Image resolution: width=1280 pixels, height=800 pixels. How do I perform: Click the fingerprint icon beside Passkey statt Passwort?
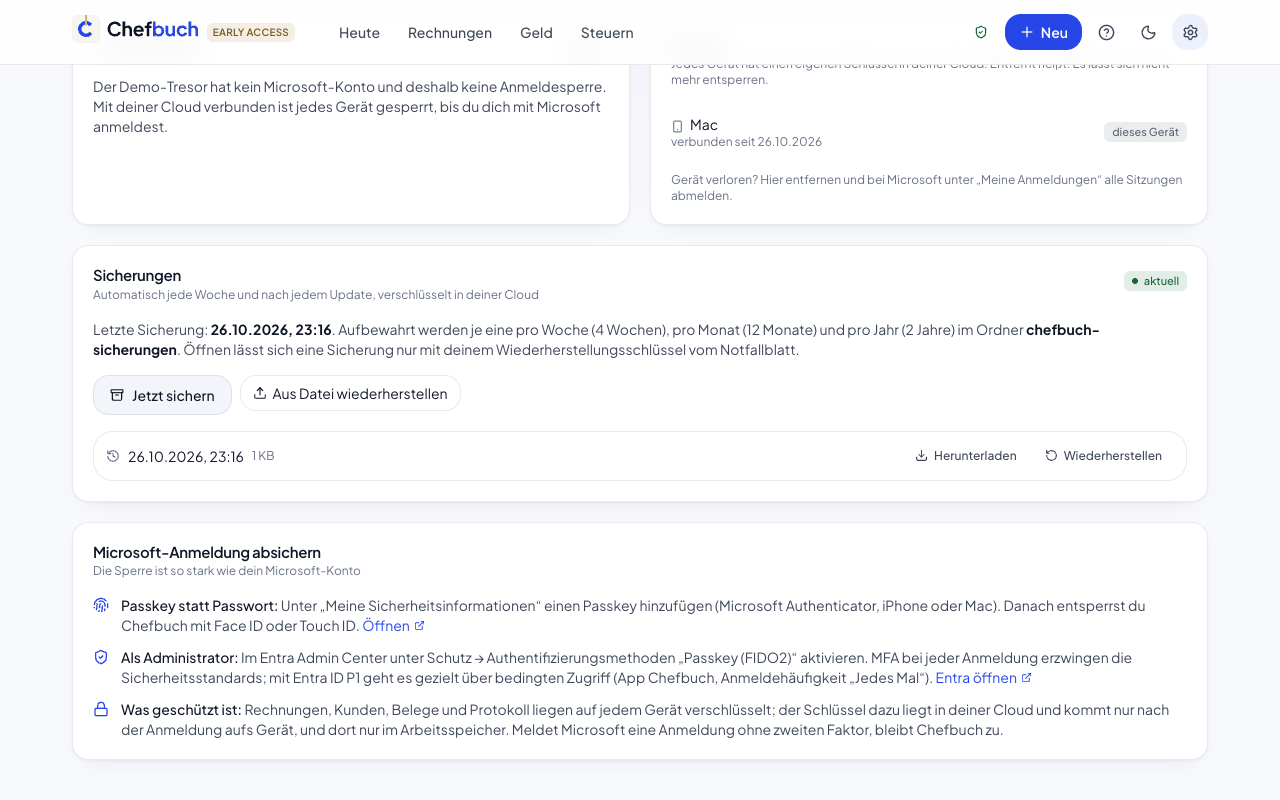pos(101,605)
